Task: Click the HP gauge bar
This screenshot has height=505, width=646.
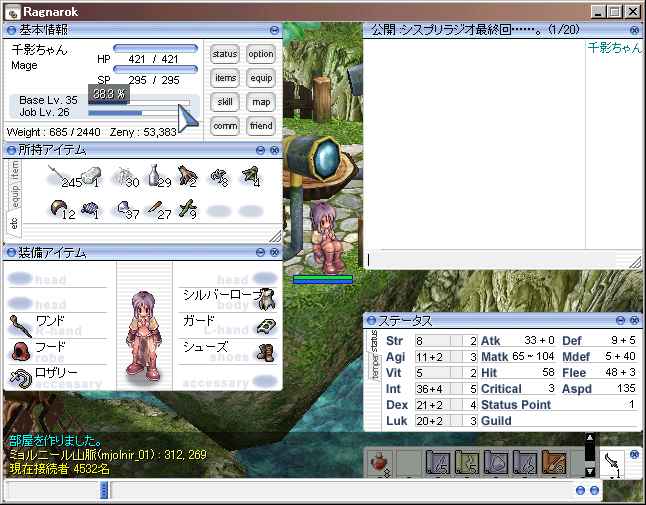Action: [x=155, y=48]
